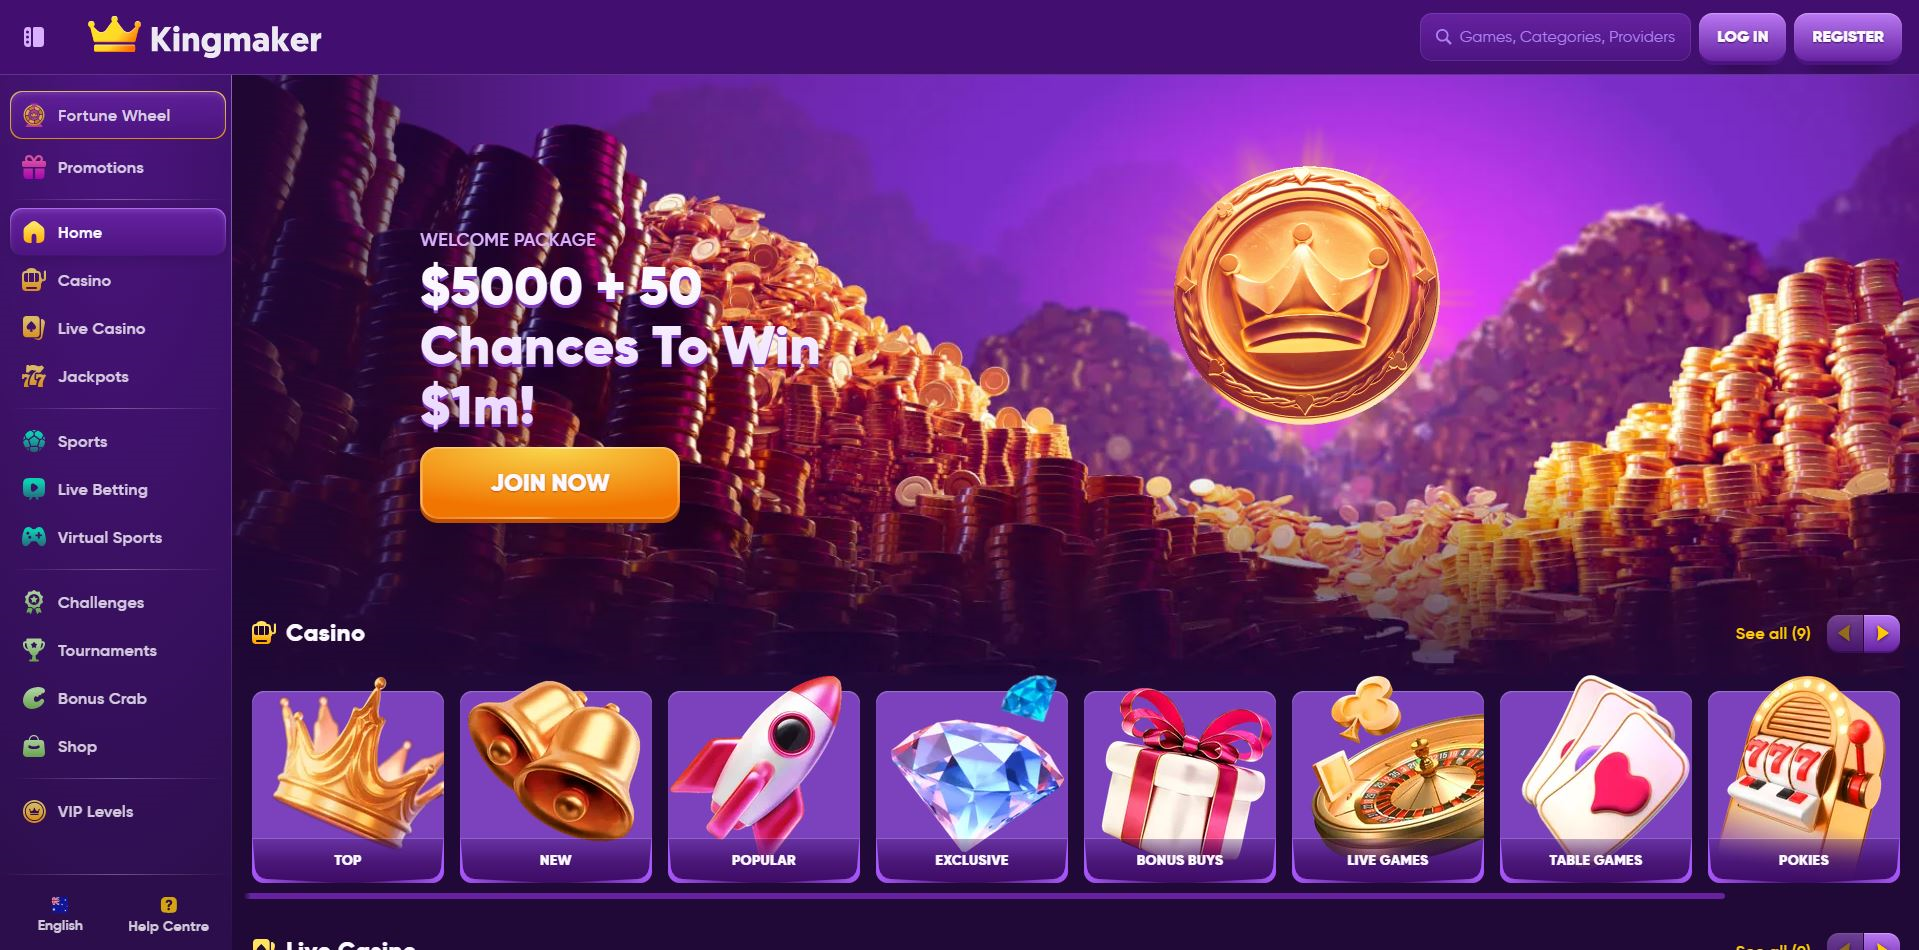Open the Bonus Crab feature
Image resolution: width=1919 pixels, height=950 pixels.
(x=118, y=698)
